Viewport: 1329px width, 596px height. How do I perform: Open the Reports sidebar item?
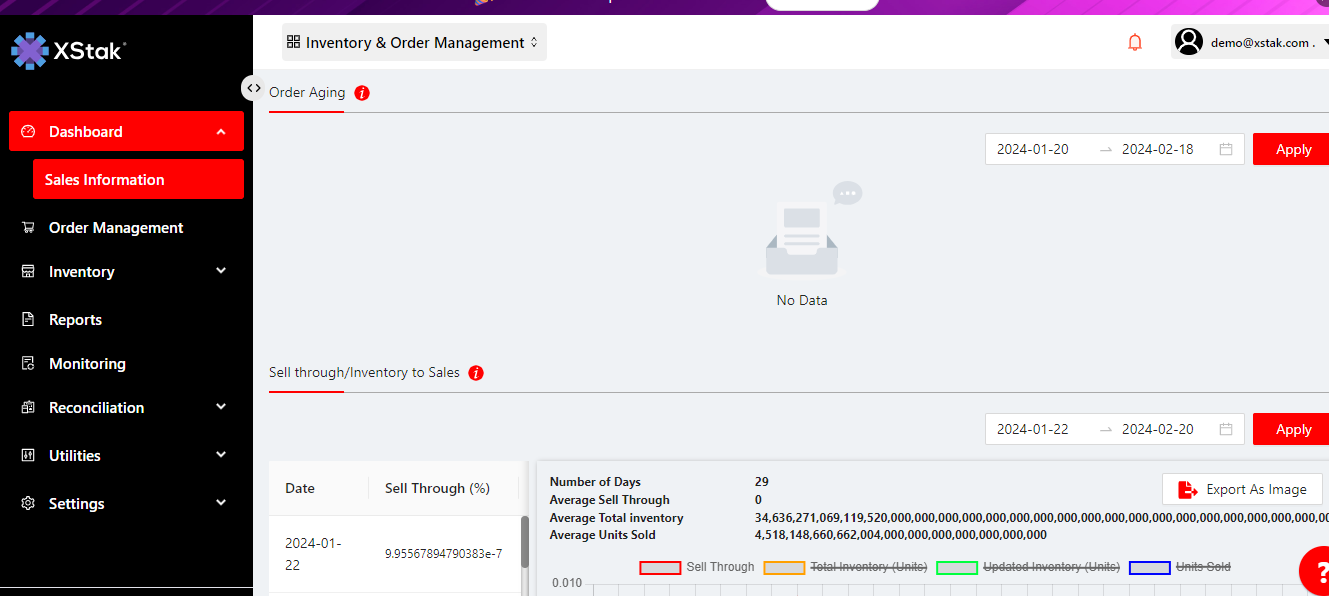click(x=75, y=320)
